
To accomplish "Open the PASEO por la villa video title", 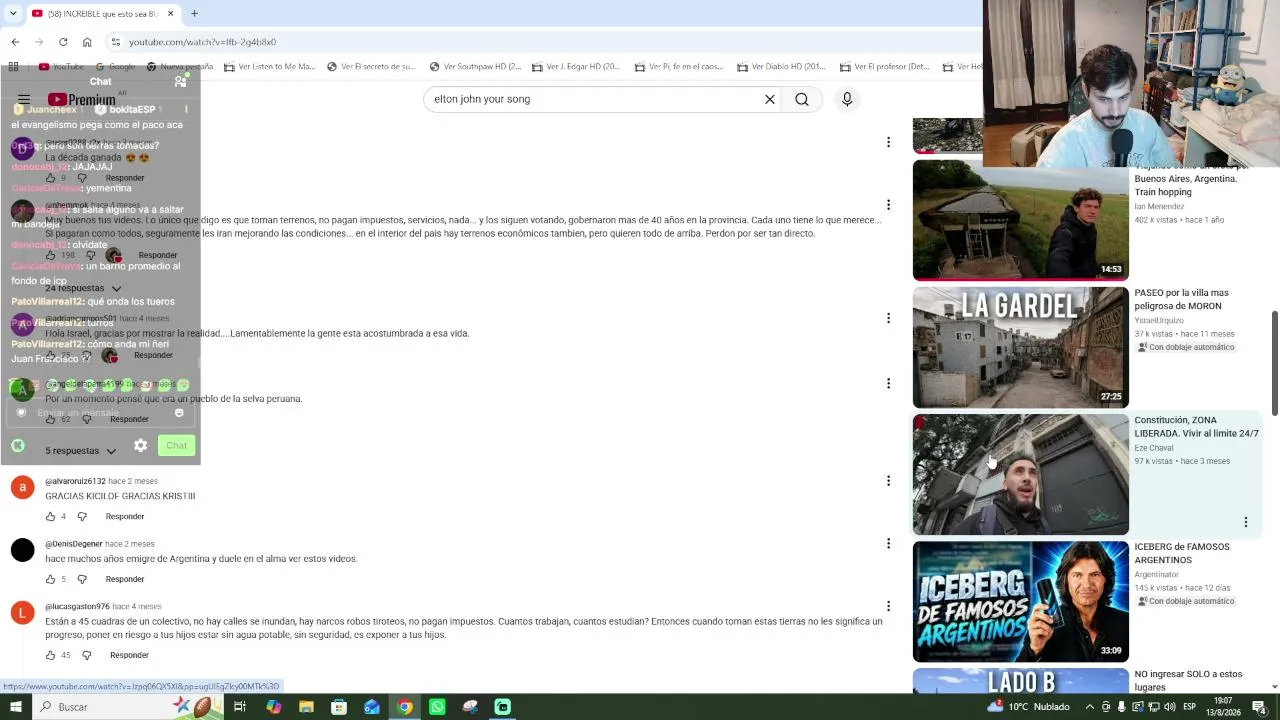I will click(x=1181, y=300).
